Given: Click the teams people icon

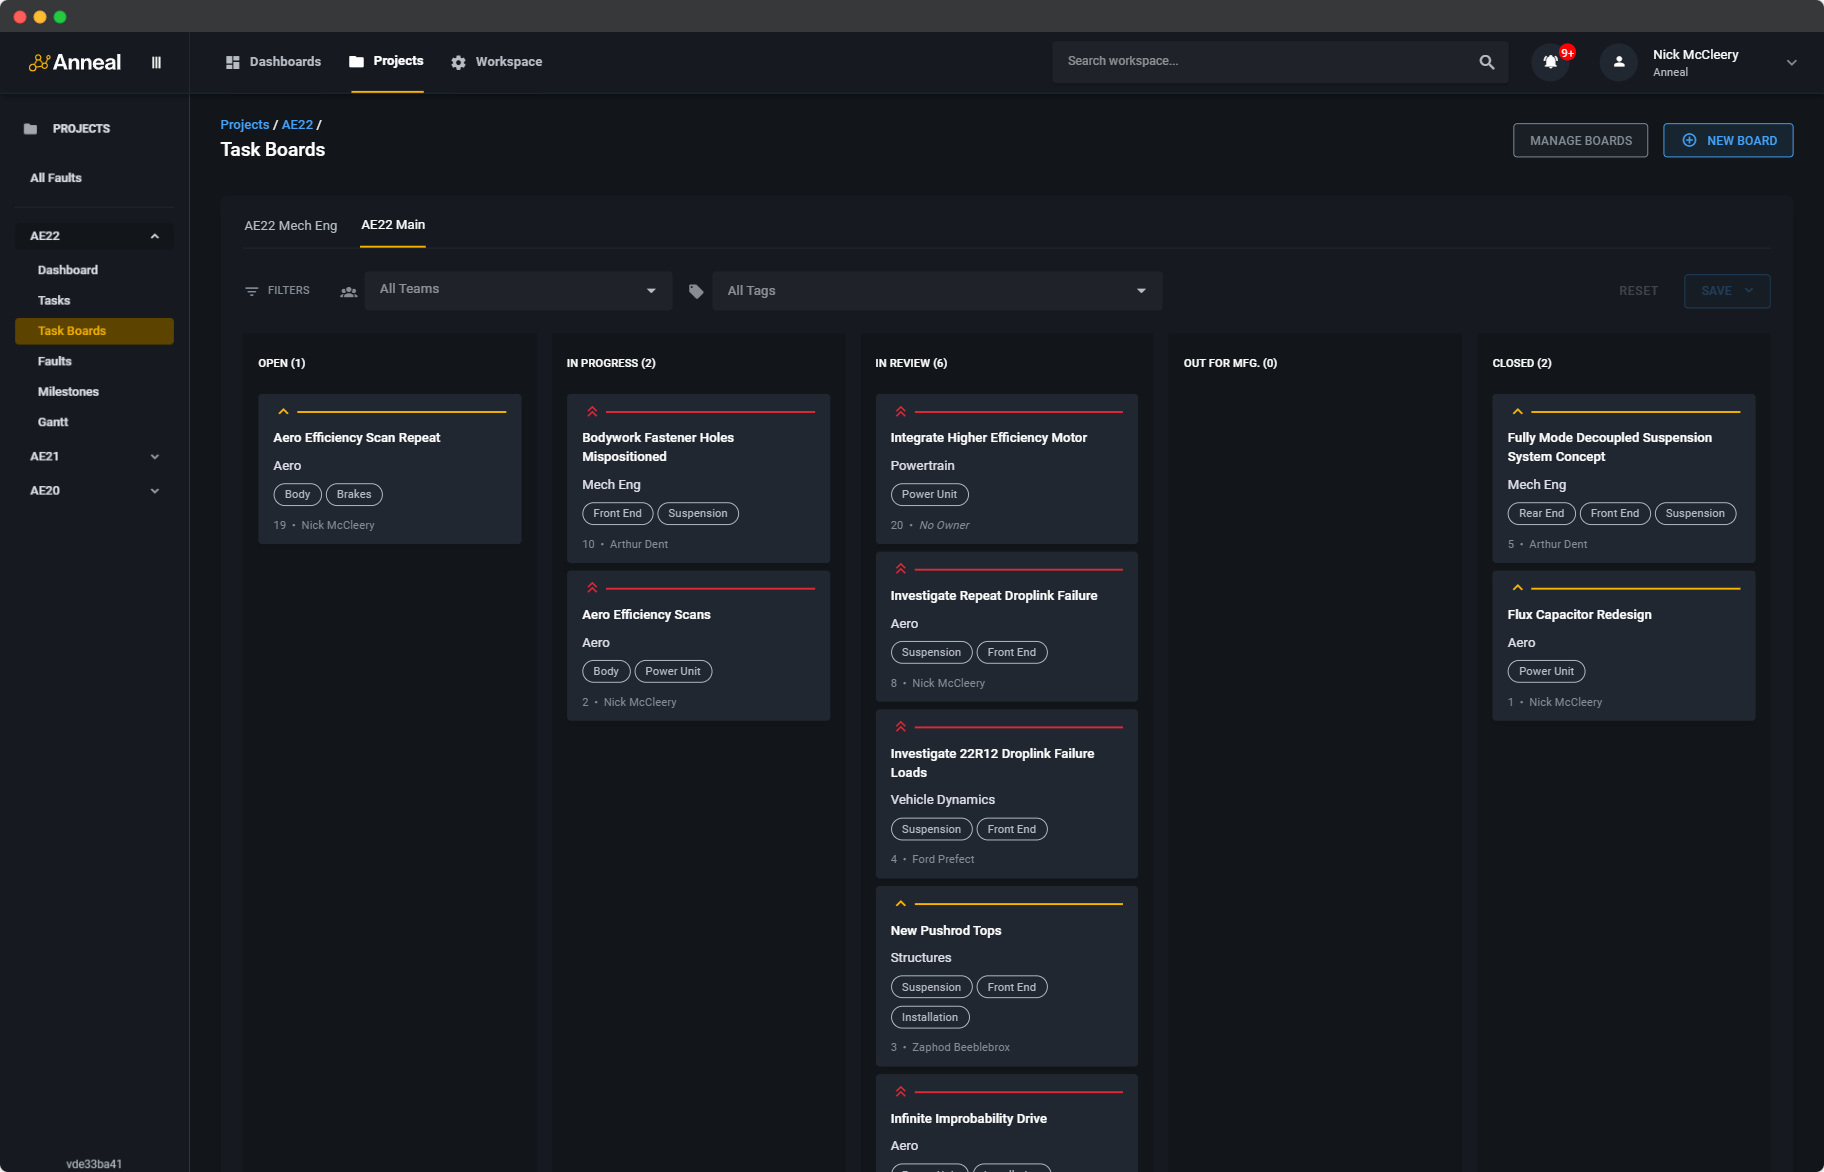Looking at the screenshot, I should [x=348, y=292].
